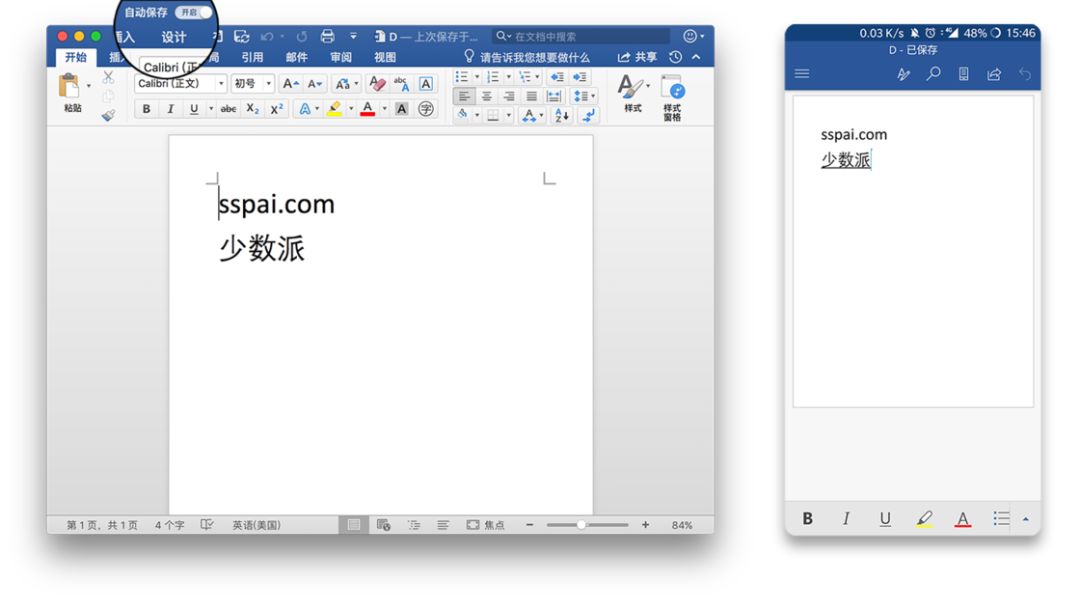This screenshot has height=608, width=1080.
Task: Switch to the 开始 Home tab
Action: click(x=76, y=57)
